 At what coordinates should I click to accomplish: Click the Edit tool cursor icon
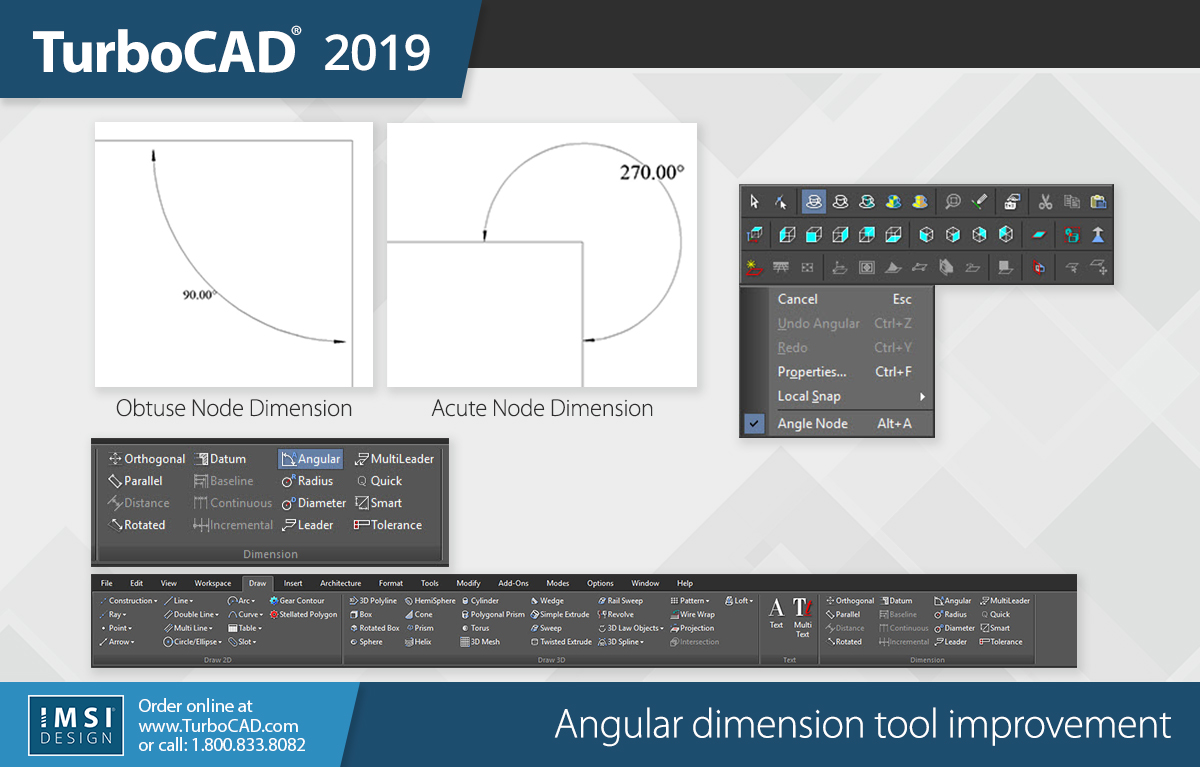click(781, 202)
